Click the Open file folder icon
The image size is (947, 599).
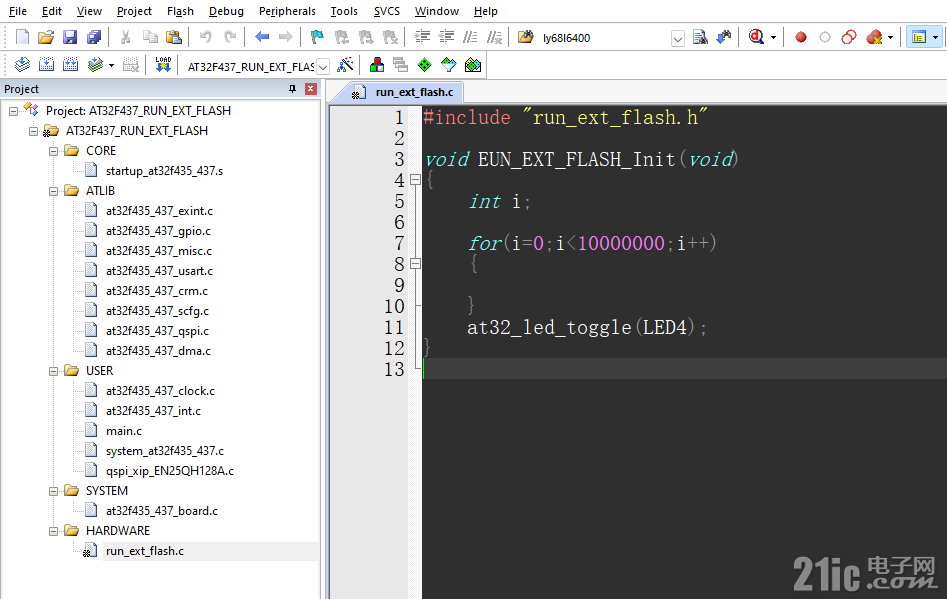[46, 37]
